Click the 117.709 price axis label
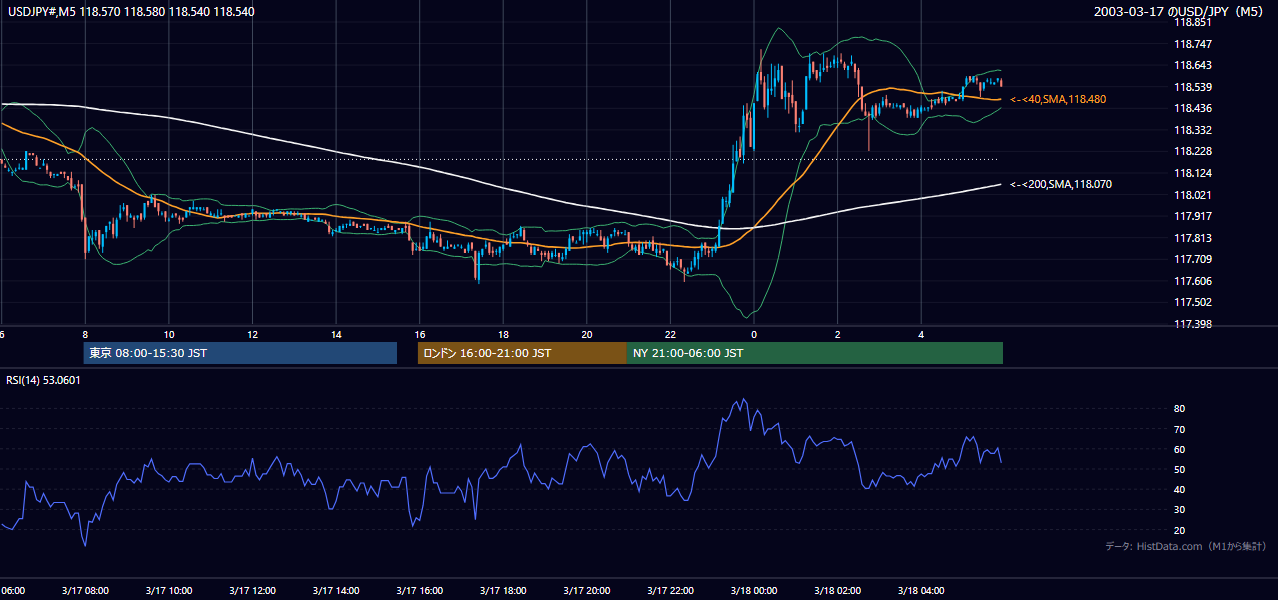 [x=1194, y=259]
